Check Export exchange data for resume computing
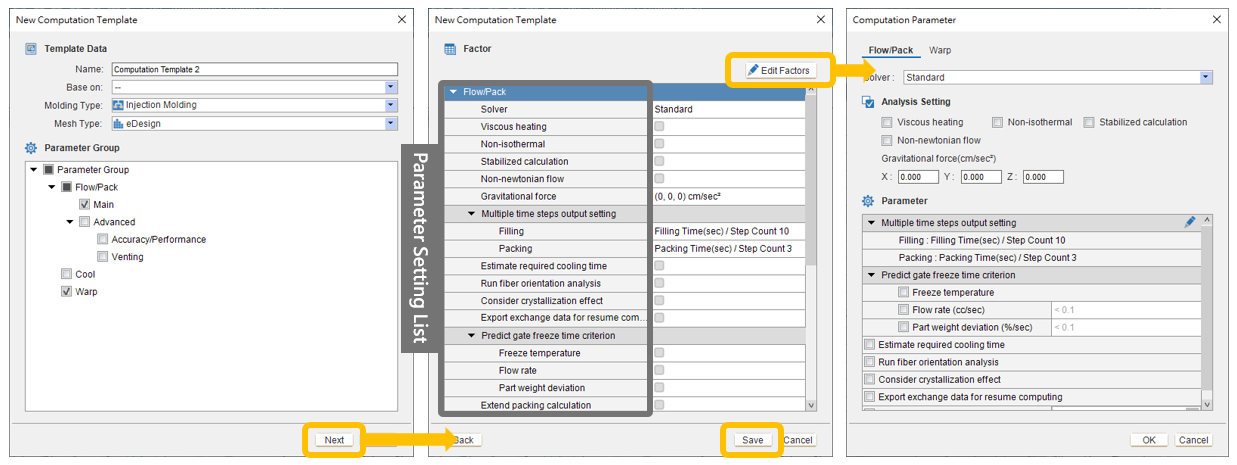The width and height of the screenshot is (1237, 465). tap(869, 397)
